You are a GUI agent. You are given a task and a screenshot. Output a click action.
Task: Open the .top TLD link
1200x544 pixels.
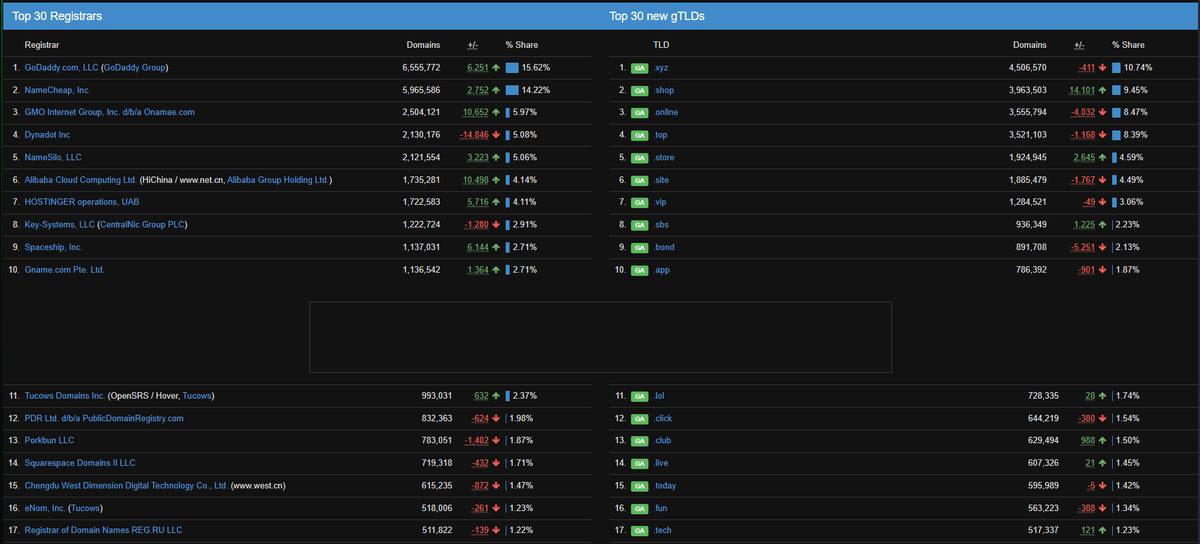pos(661,134)
